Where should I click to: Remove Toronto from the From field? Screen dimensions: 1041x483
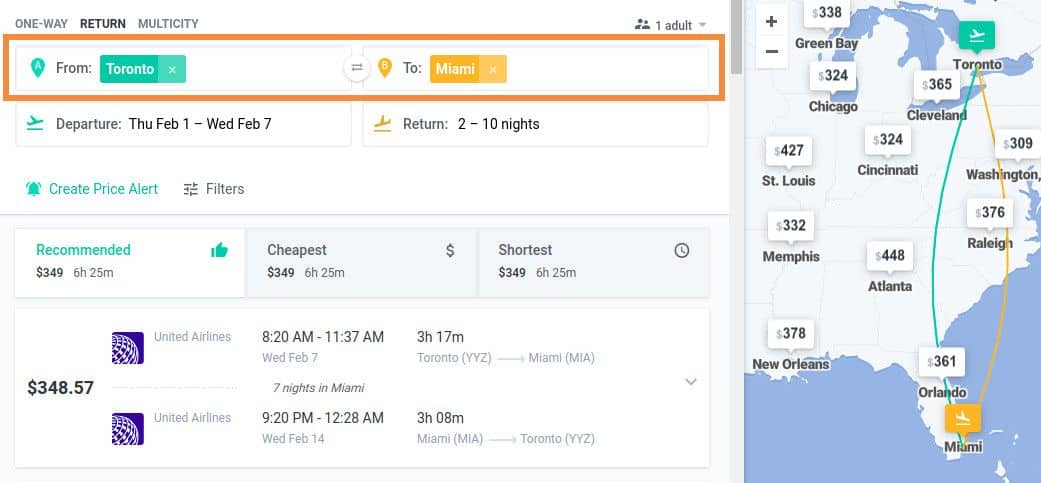click(x=172, y=69)
